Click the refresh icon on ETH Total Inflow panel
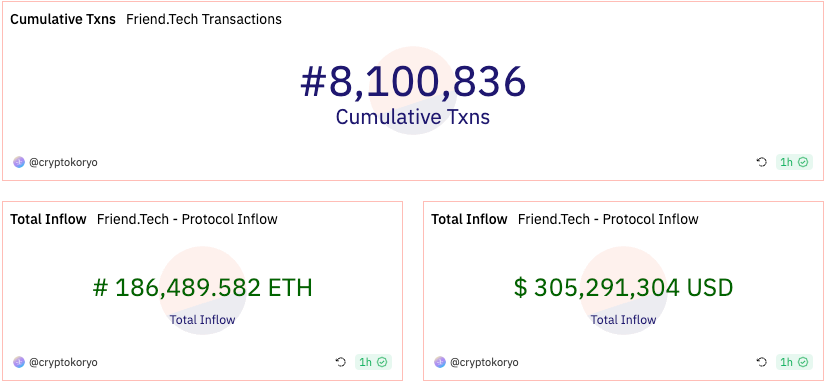This screenshot has height=383, width=828. tap(341, 362)
